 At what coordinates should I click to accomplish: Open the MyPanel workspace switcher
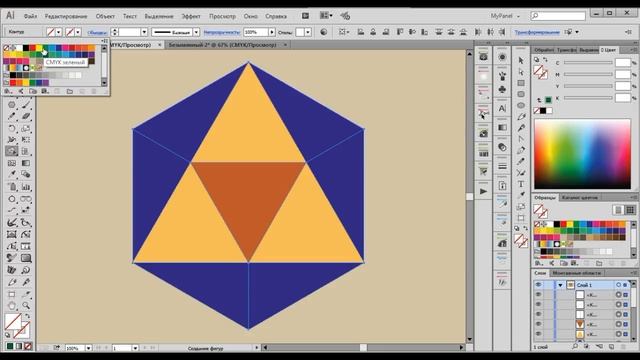pos(505,16)
